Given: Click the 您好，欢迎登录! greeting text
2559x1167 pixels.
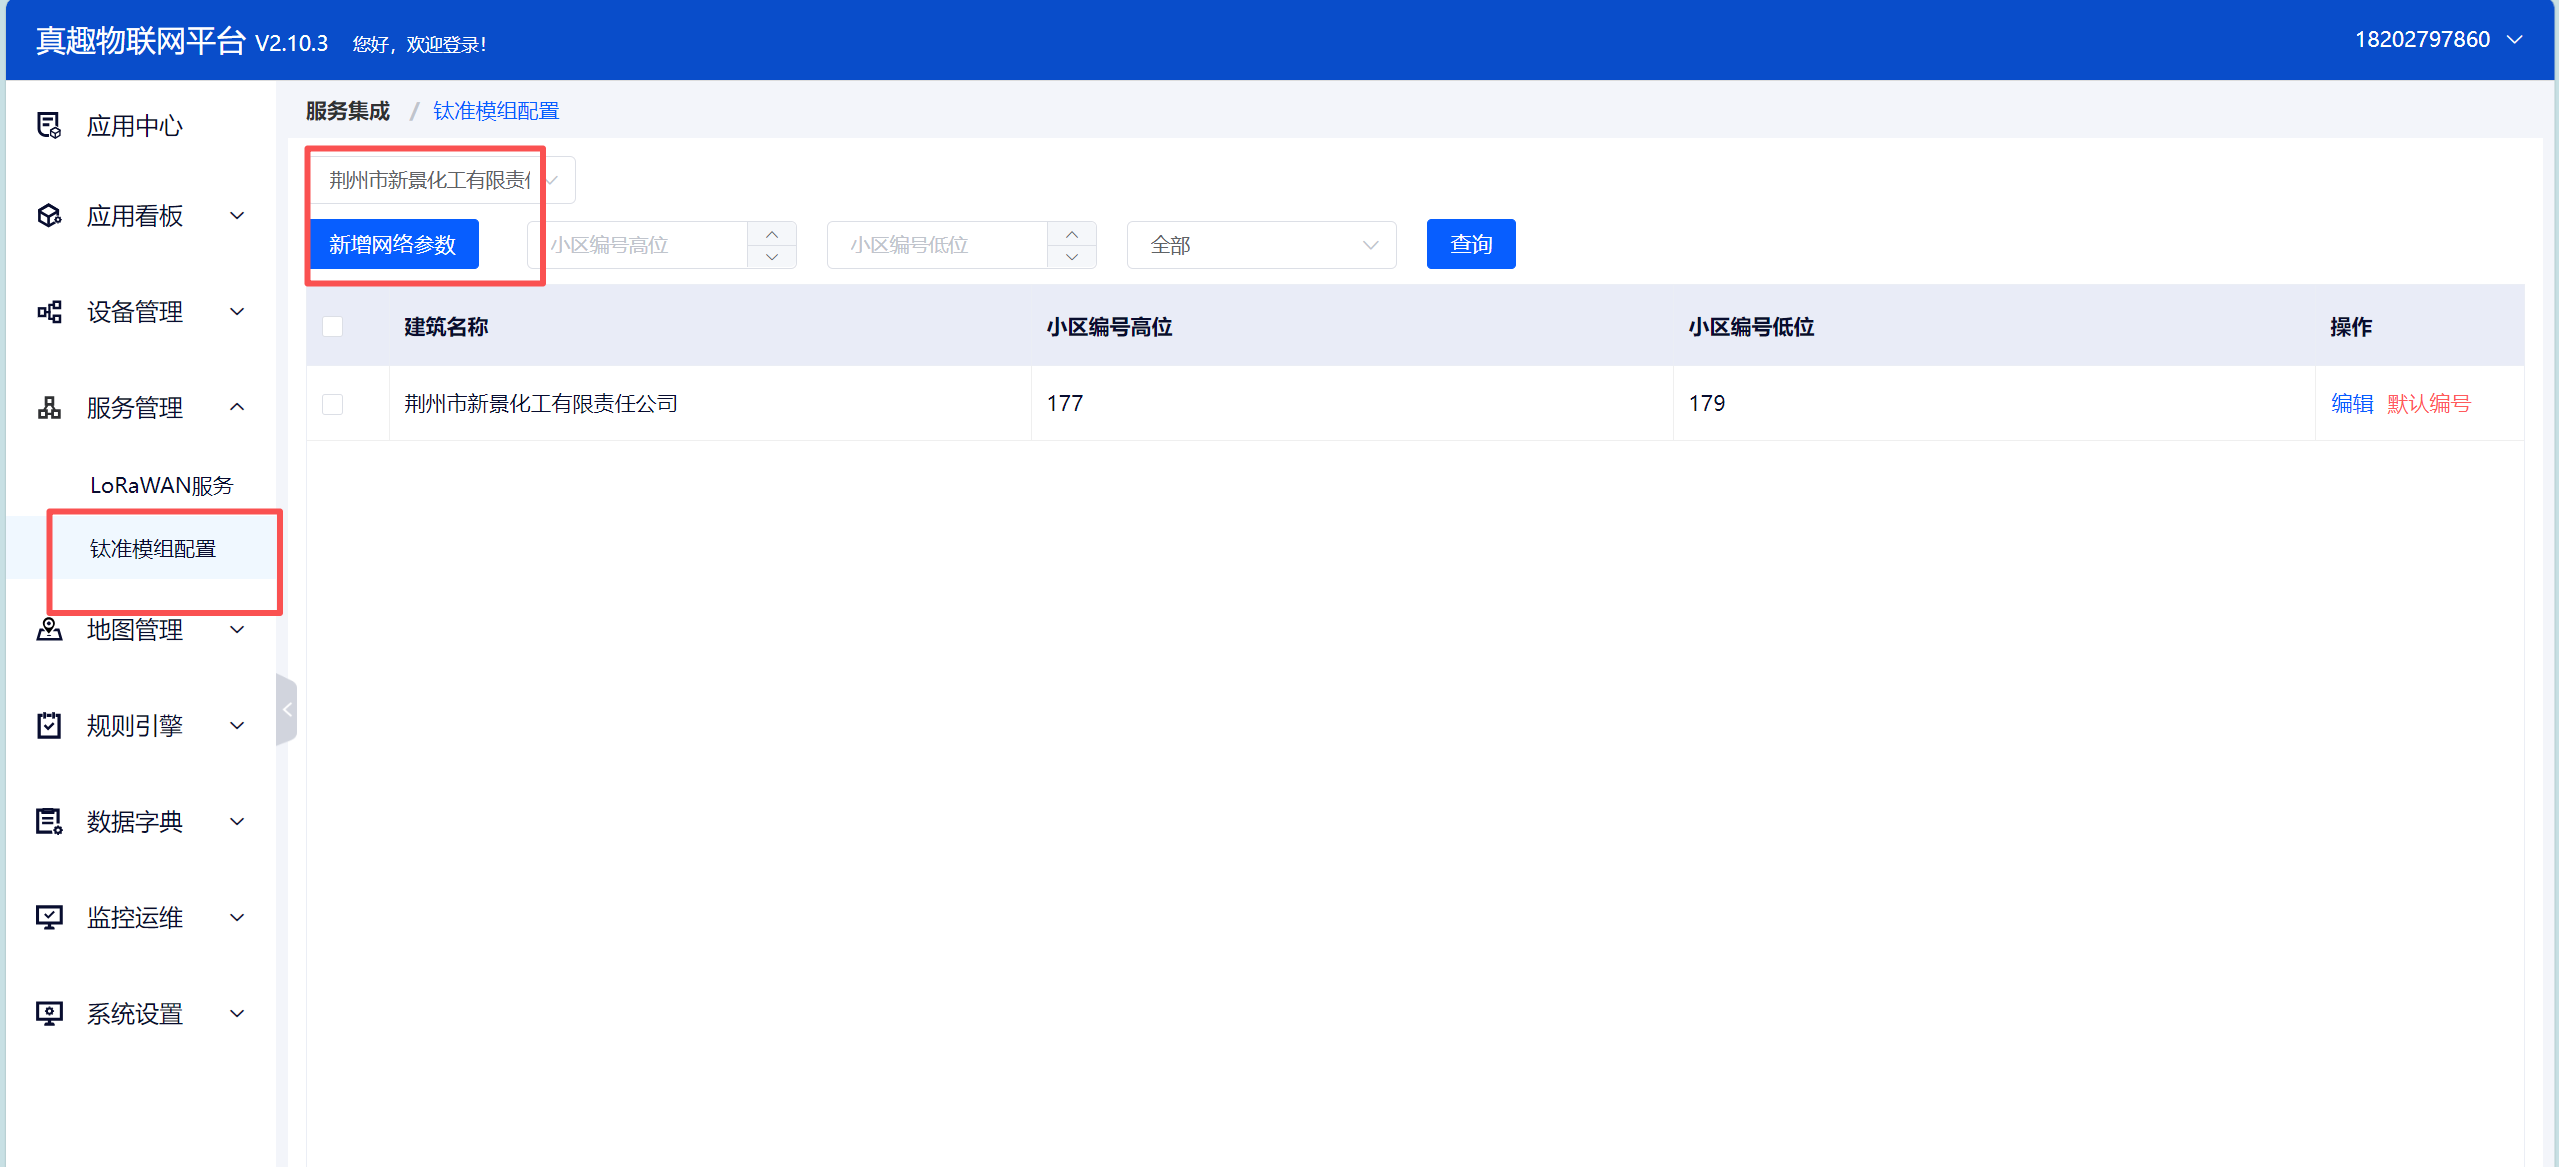Looking at the screenshot, I should pyautogui.click(x=419, y=44).
